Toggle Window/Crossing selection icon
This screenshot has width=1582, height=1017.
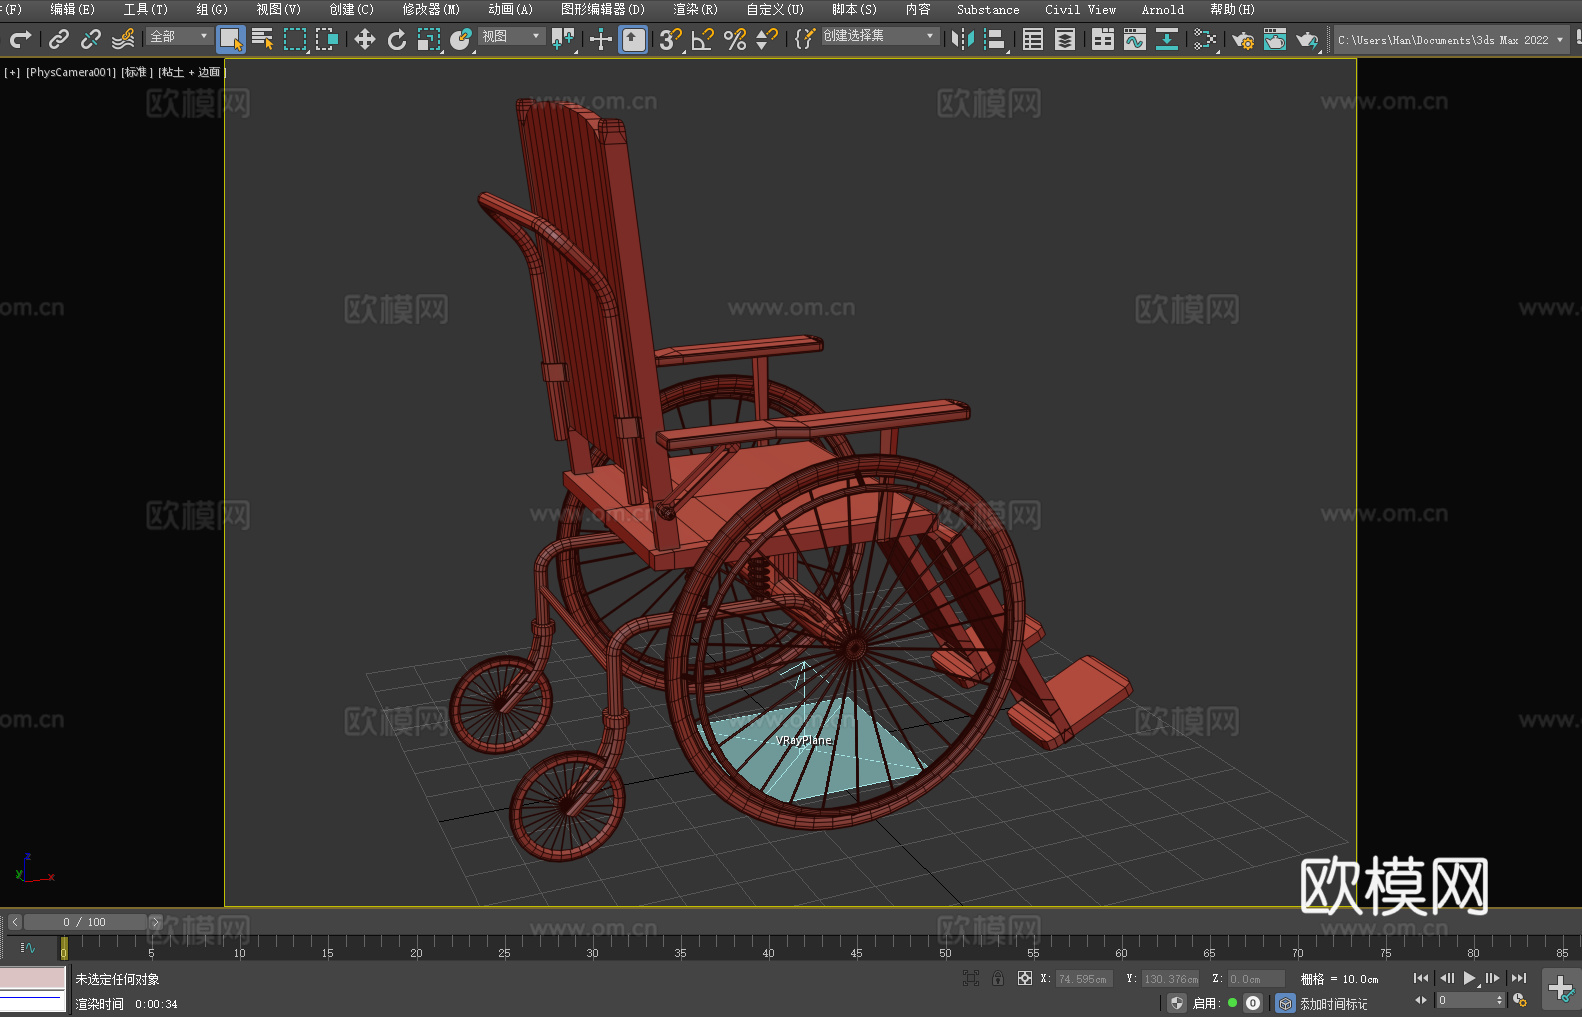pyautogui.click(x=327, y=39)
